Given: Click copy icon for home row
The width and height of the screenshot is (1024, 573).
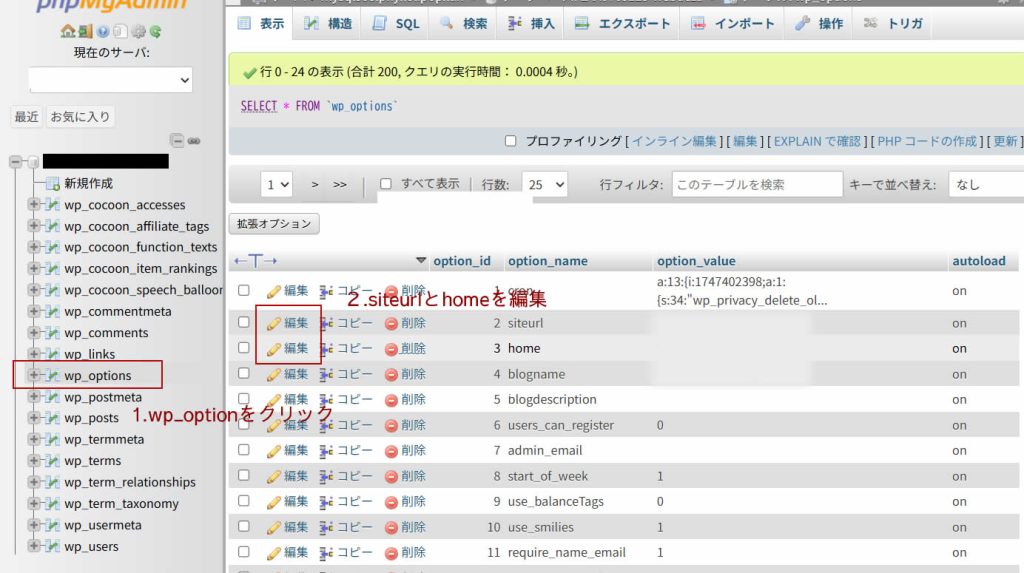Looking at the screenshot, I should 326,349.
